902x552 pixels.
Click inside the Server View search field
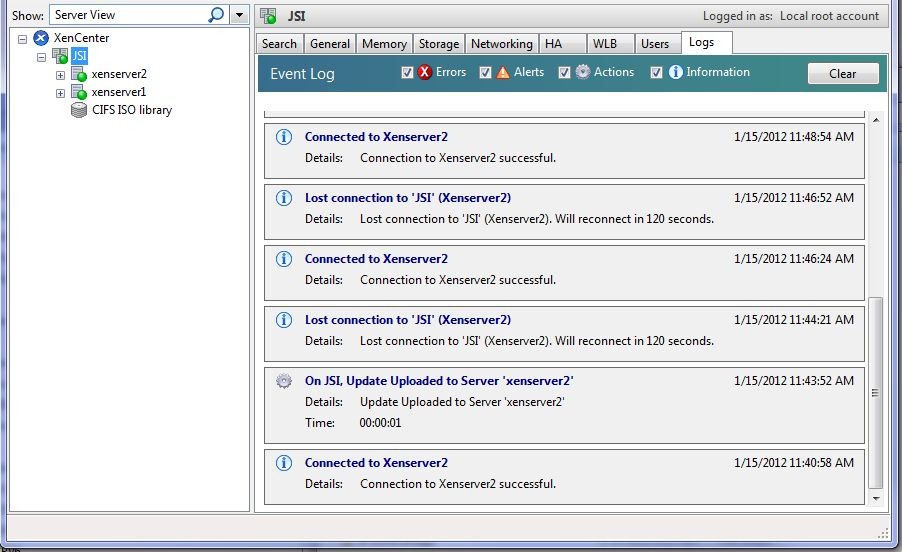[x=125, y=15]
